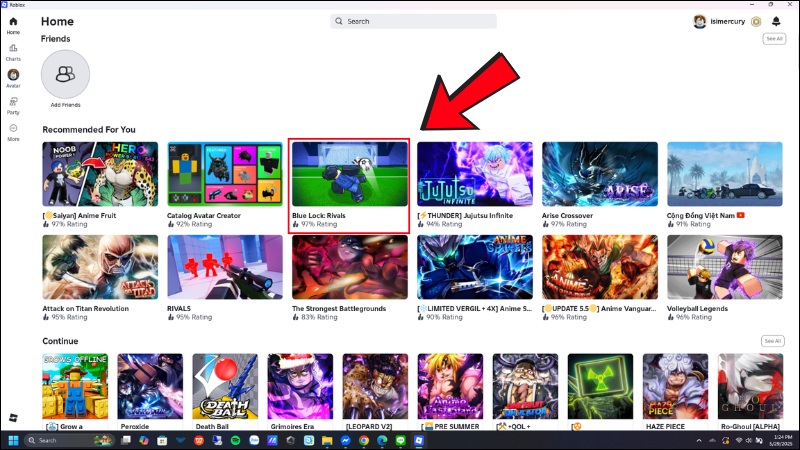
Task: Go to the Avatar sidebar icon
Action: pyautogui.click(x=13, y=76)
